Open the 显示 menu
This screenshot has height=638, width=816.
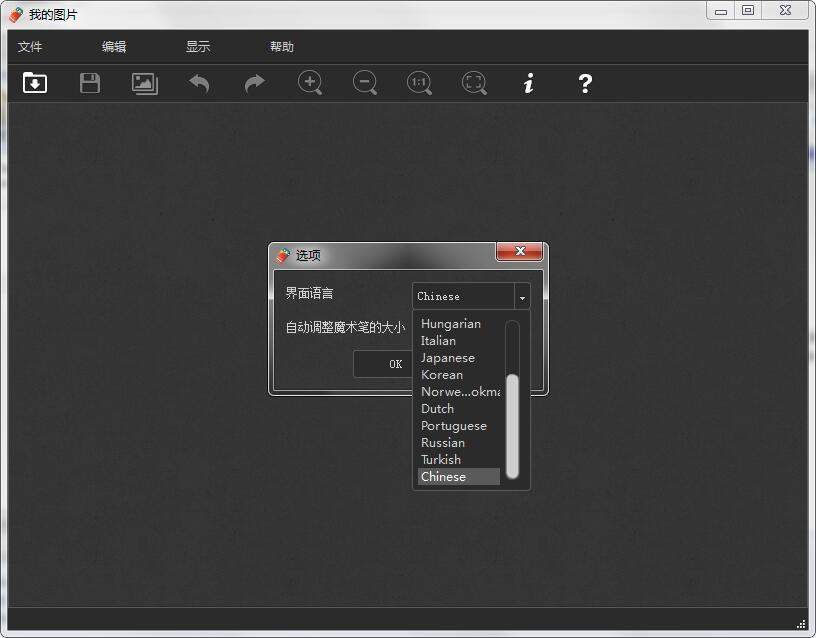[197, 46]
